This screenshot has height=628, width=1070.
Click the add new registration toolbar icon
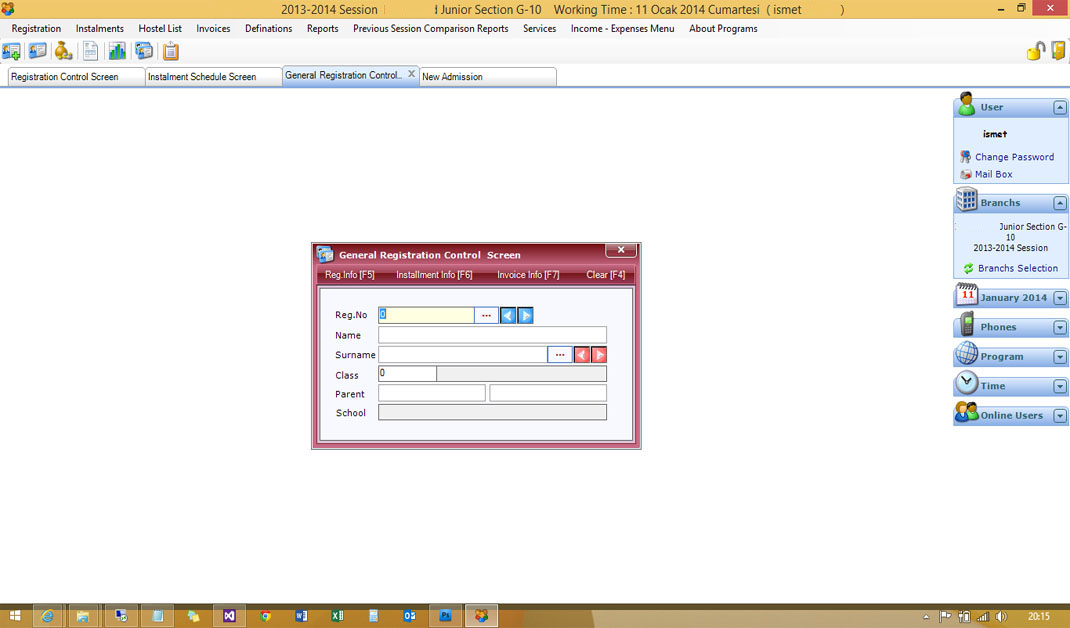tap(12, 51)
